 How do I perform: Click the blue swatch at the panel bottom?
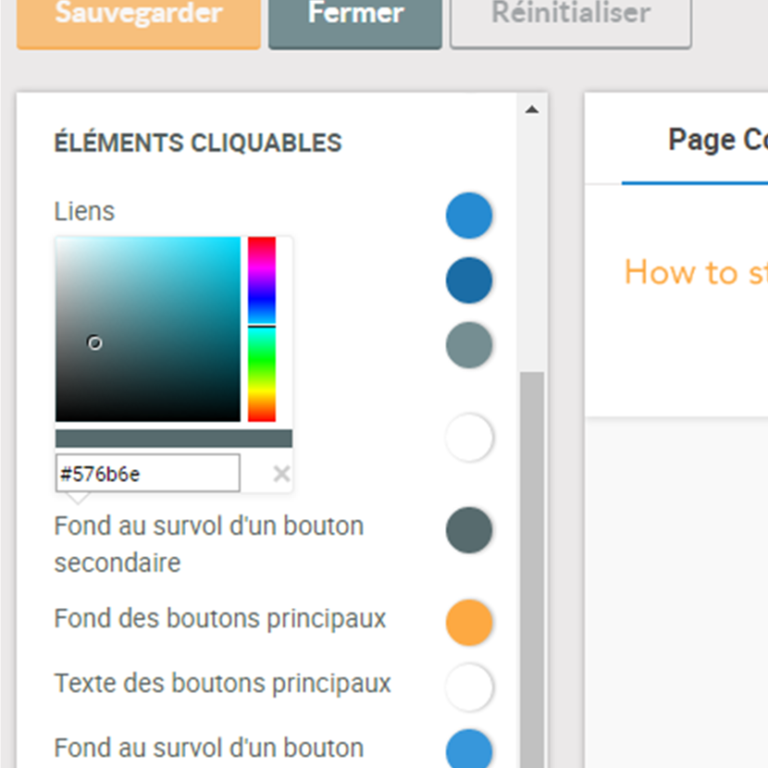(x=469, y=749)
